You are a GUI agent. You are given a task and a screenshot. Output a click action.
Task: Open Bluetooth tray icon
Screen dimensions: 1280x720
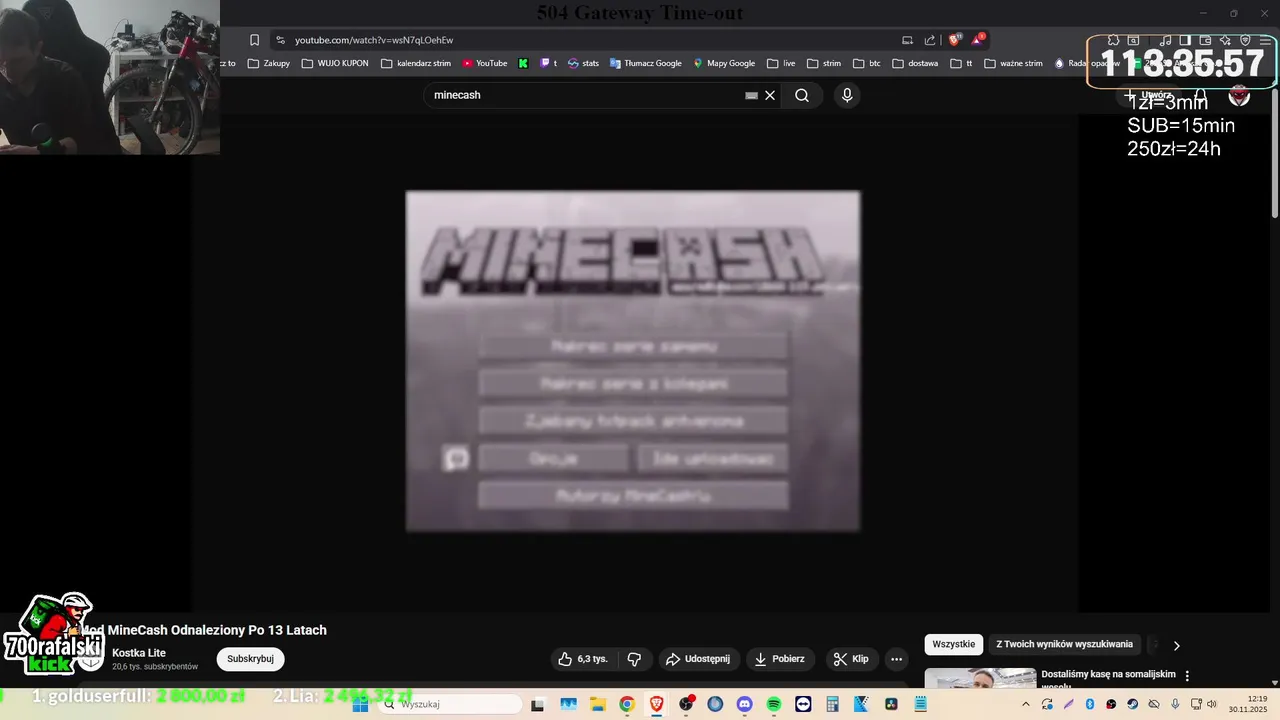[x=1090, y=704]
